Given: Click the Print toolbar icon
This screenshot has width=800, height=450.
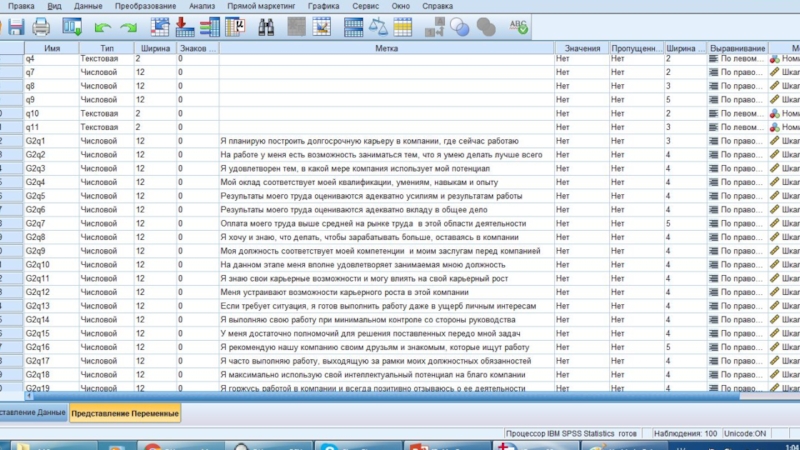Looking at the screenshot, I should click(41, 27).
